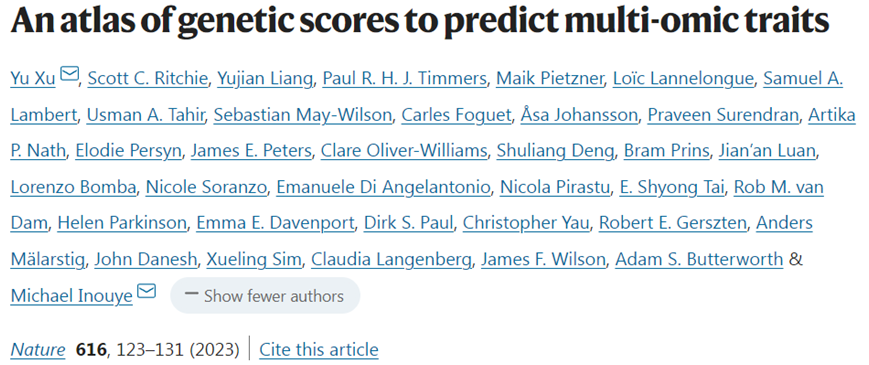
Task: Open author Scott C. Ritchie's profile
Action: tap(147, 79)
